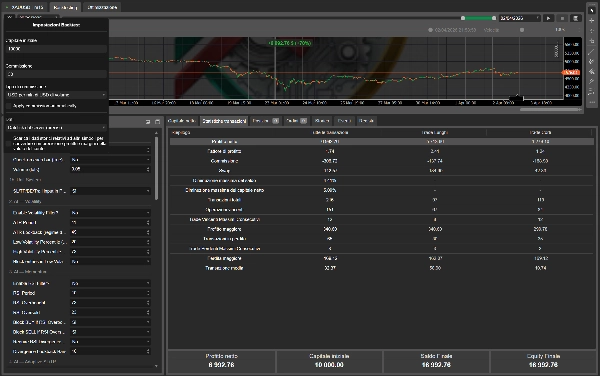Click the left handle of the green date range slider
Screen dimensions: 600x376
pos(463,18)
